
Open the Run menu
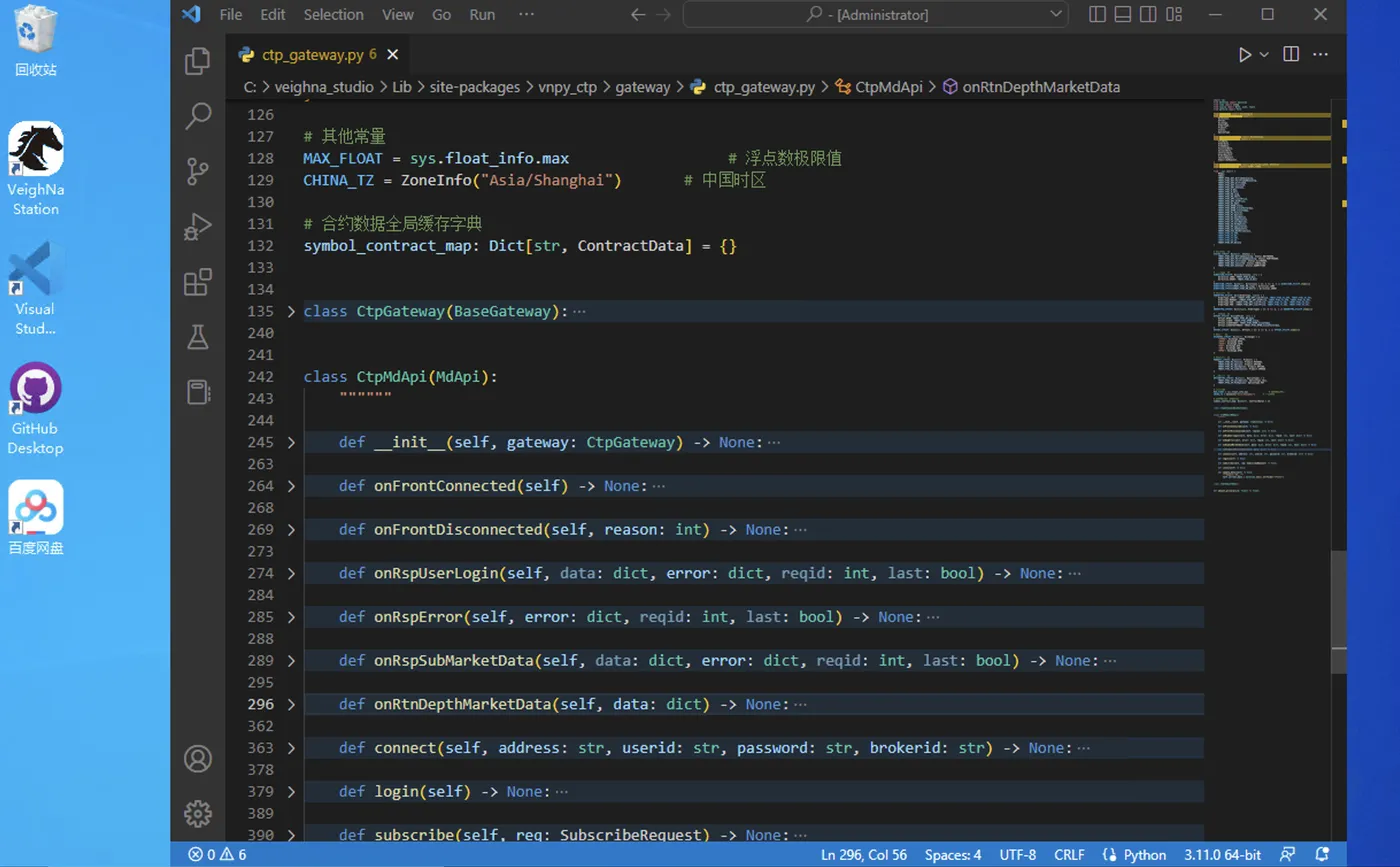482,14
